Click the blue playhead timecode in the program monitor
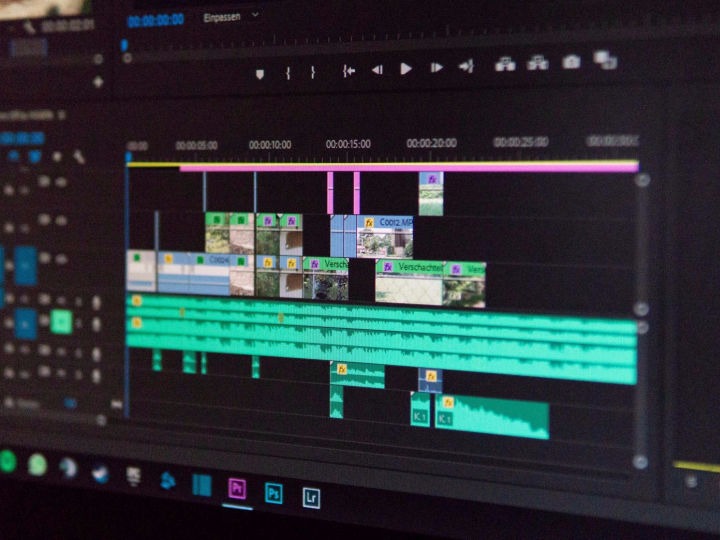The width and height of the screenshot is (720, 540). [155, 19]
